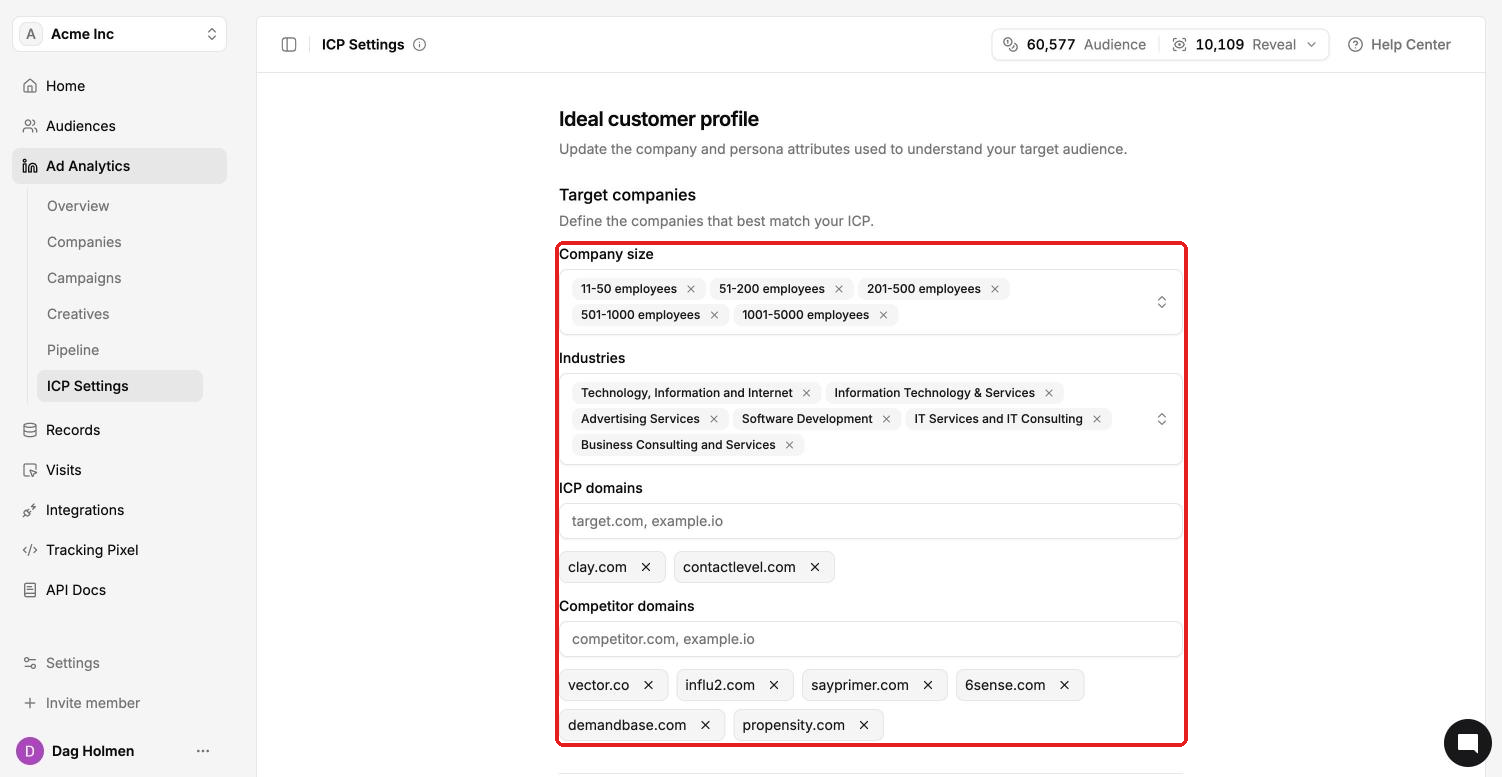This screenshot has height=777, width=1502.
Task: Open the Ad Analytics Overview page
Action: pyautogui.click(x=120, y=206)
